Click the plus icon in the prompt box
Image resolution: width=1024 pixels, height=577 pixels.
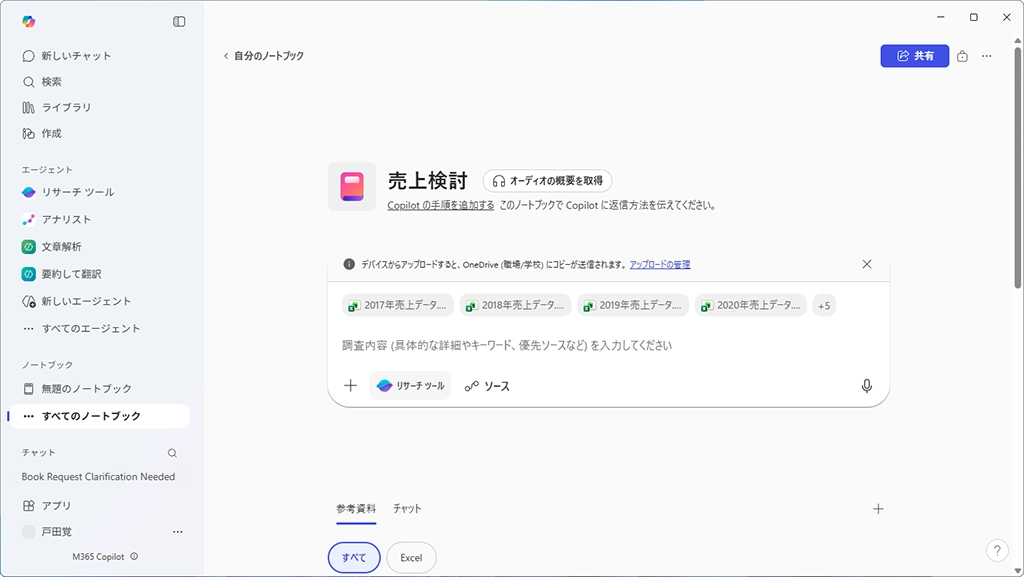pyautogui.click(x=351, y=386)
